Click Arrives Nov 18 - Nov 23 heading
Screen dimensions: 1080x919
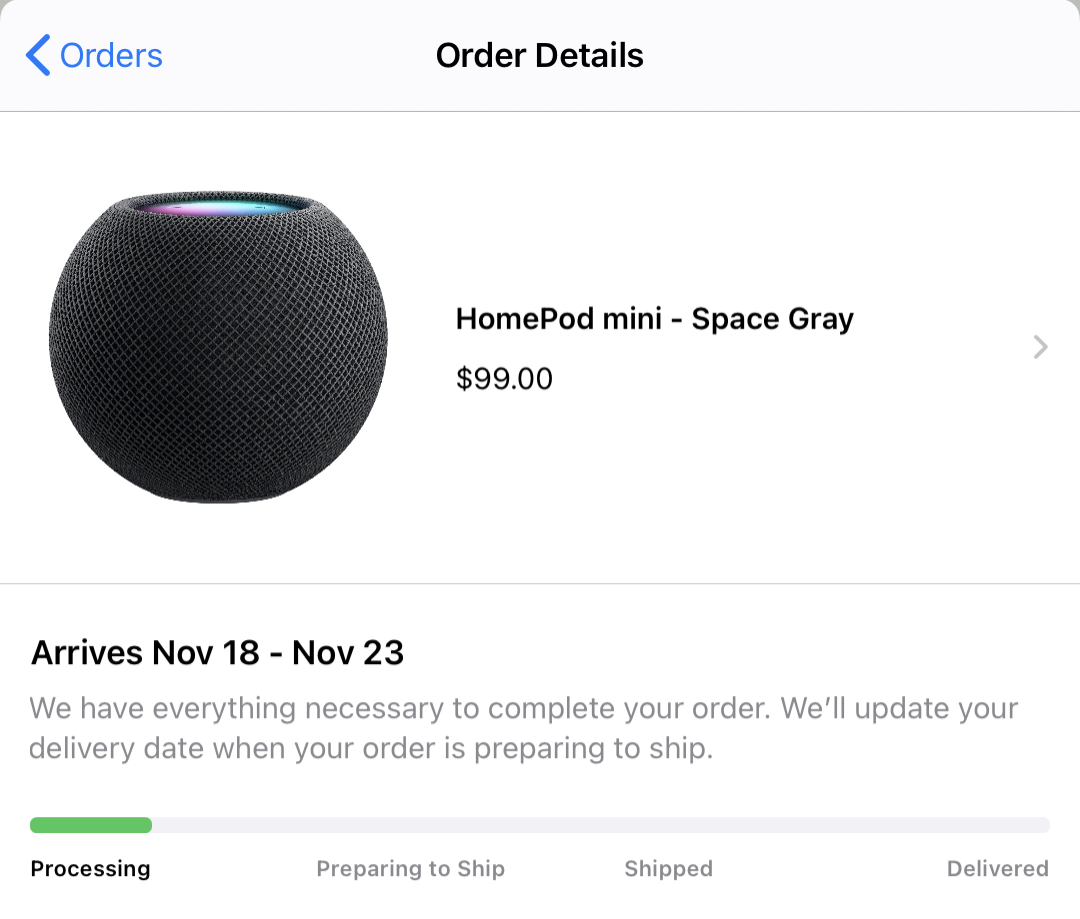pyautogui.click(x=218, y=652)
